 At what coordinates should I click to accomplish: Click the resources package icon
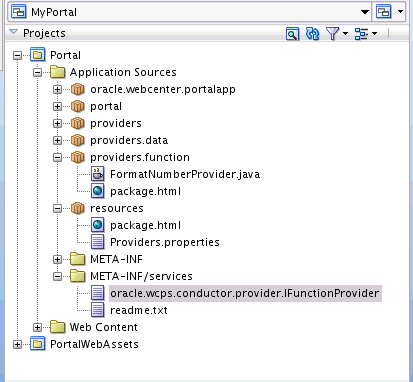point(78,208)
